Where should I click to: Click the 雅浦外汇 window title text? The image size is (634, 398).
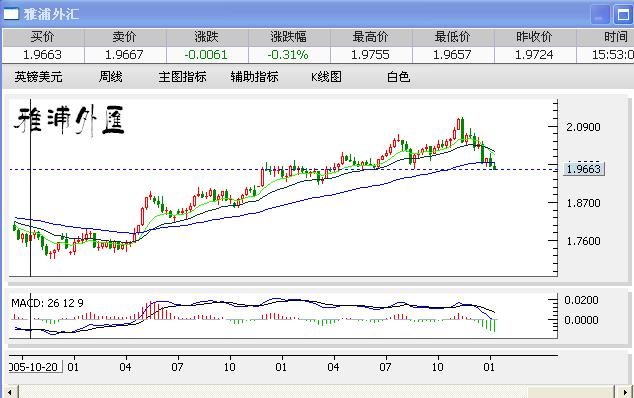pos(51,14)
